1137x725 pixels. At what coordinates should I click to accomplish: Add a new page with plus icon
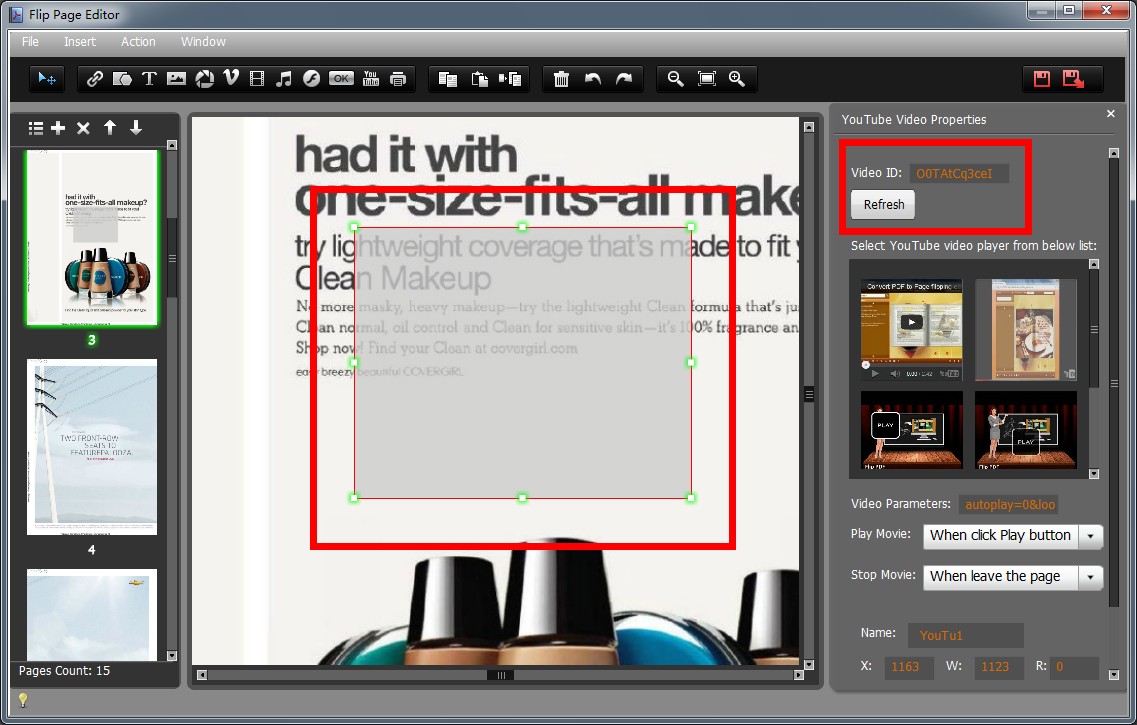tap(58, 128)
